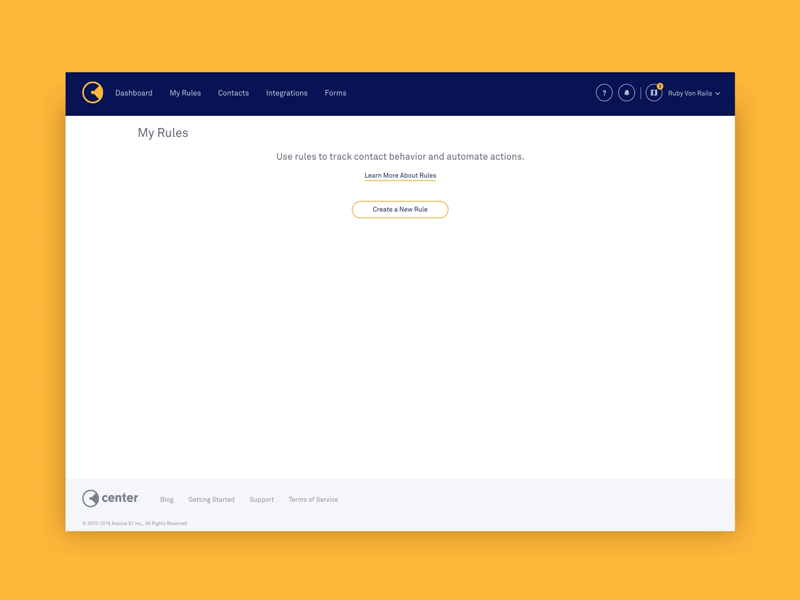800x600 pixels.
Task: Click the Center logo in the footer
Action: point(110,497)
